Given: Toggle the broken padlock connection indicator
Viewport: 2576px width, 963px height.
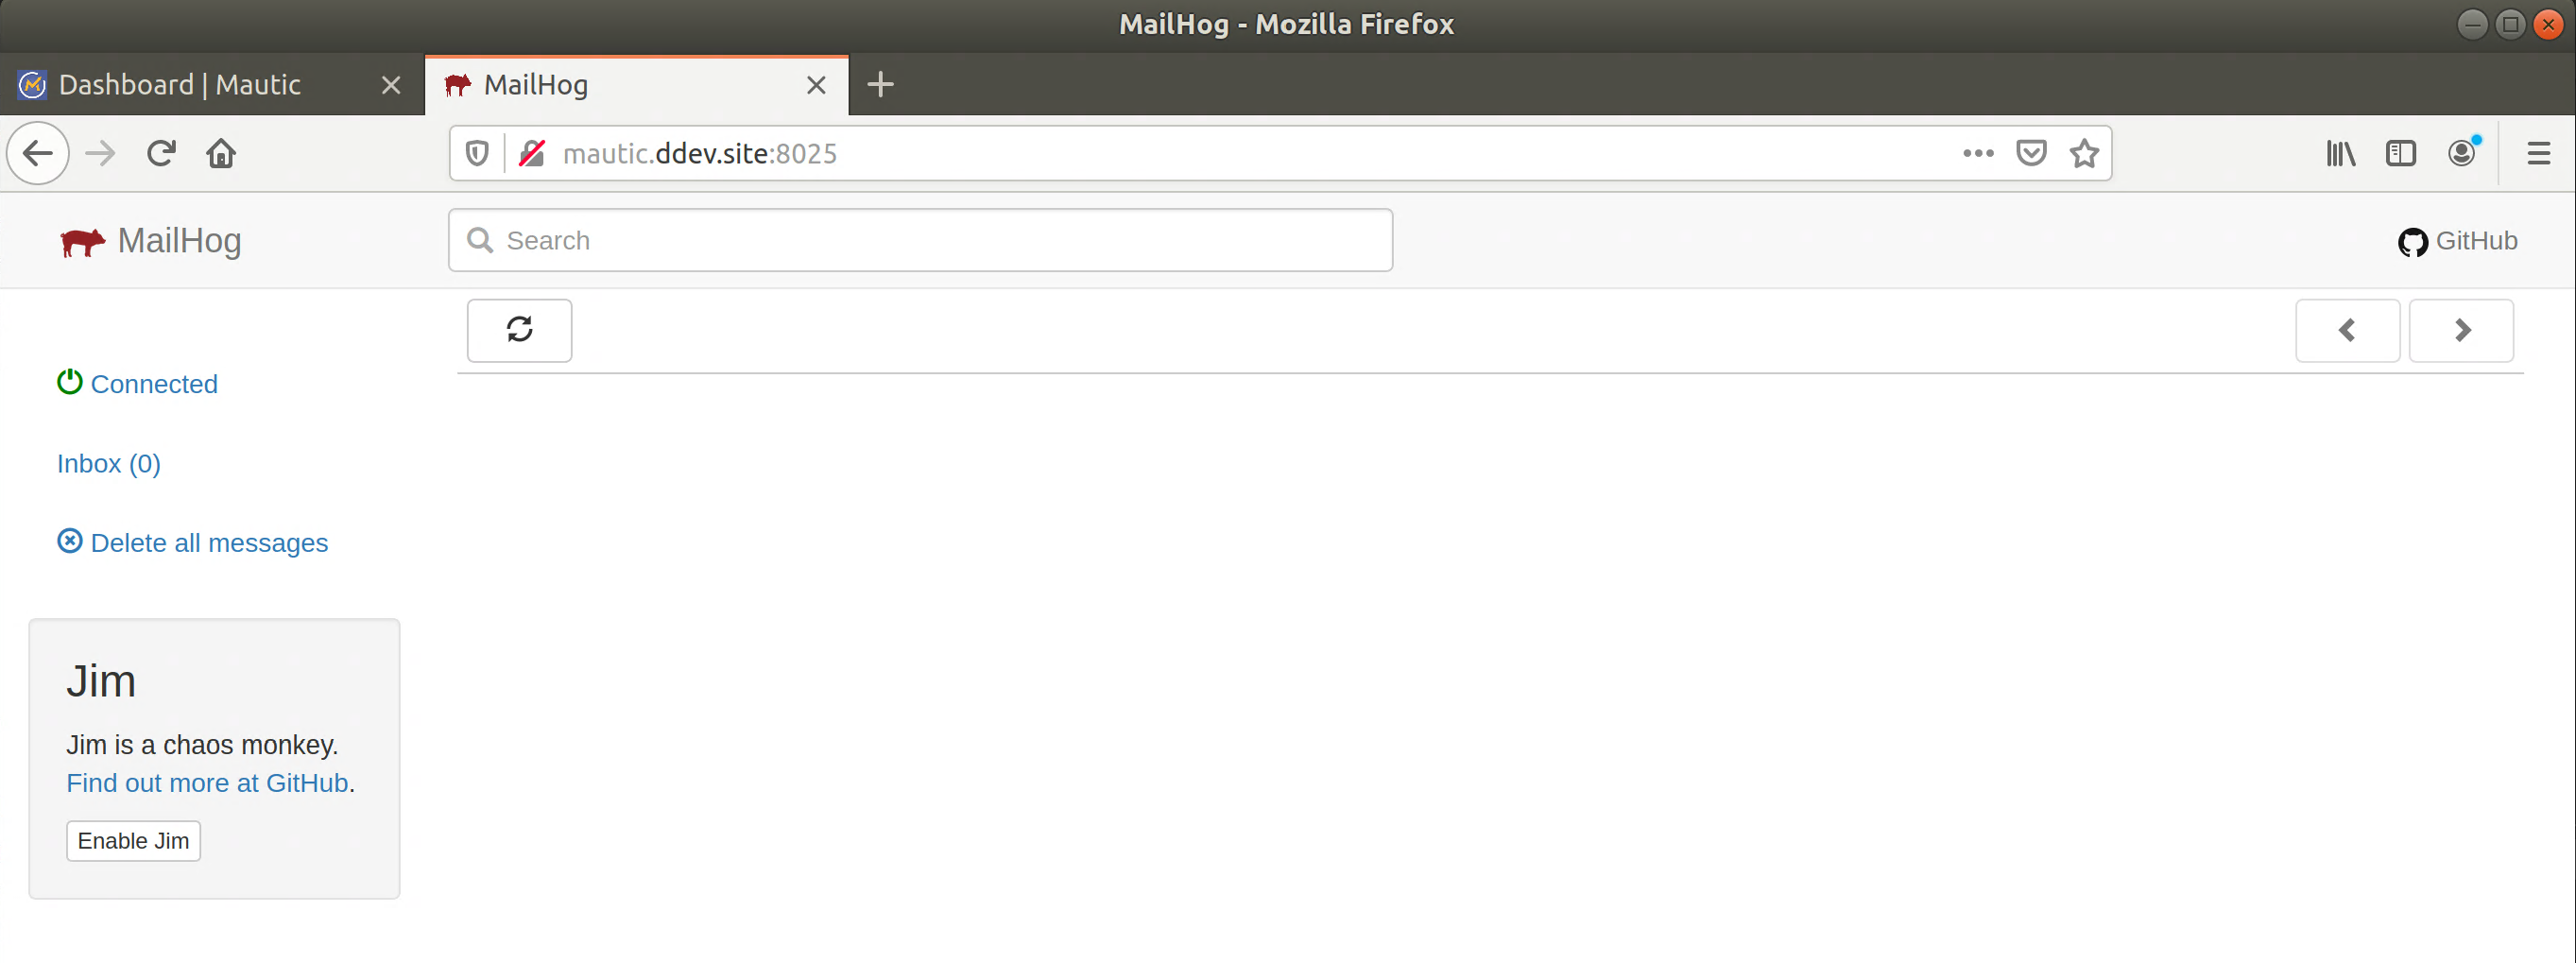Looking at the screenshot, I should (x=531, y=152).
